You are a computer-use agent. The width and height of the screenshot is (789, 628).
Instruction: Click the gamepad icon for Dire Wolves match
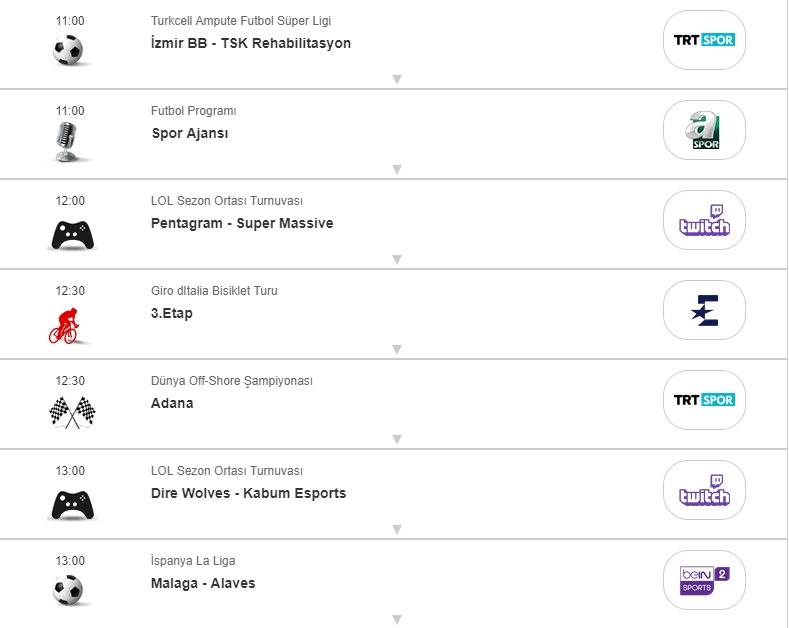click(71, 505)
